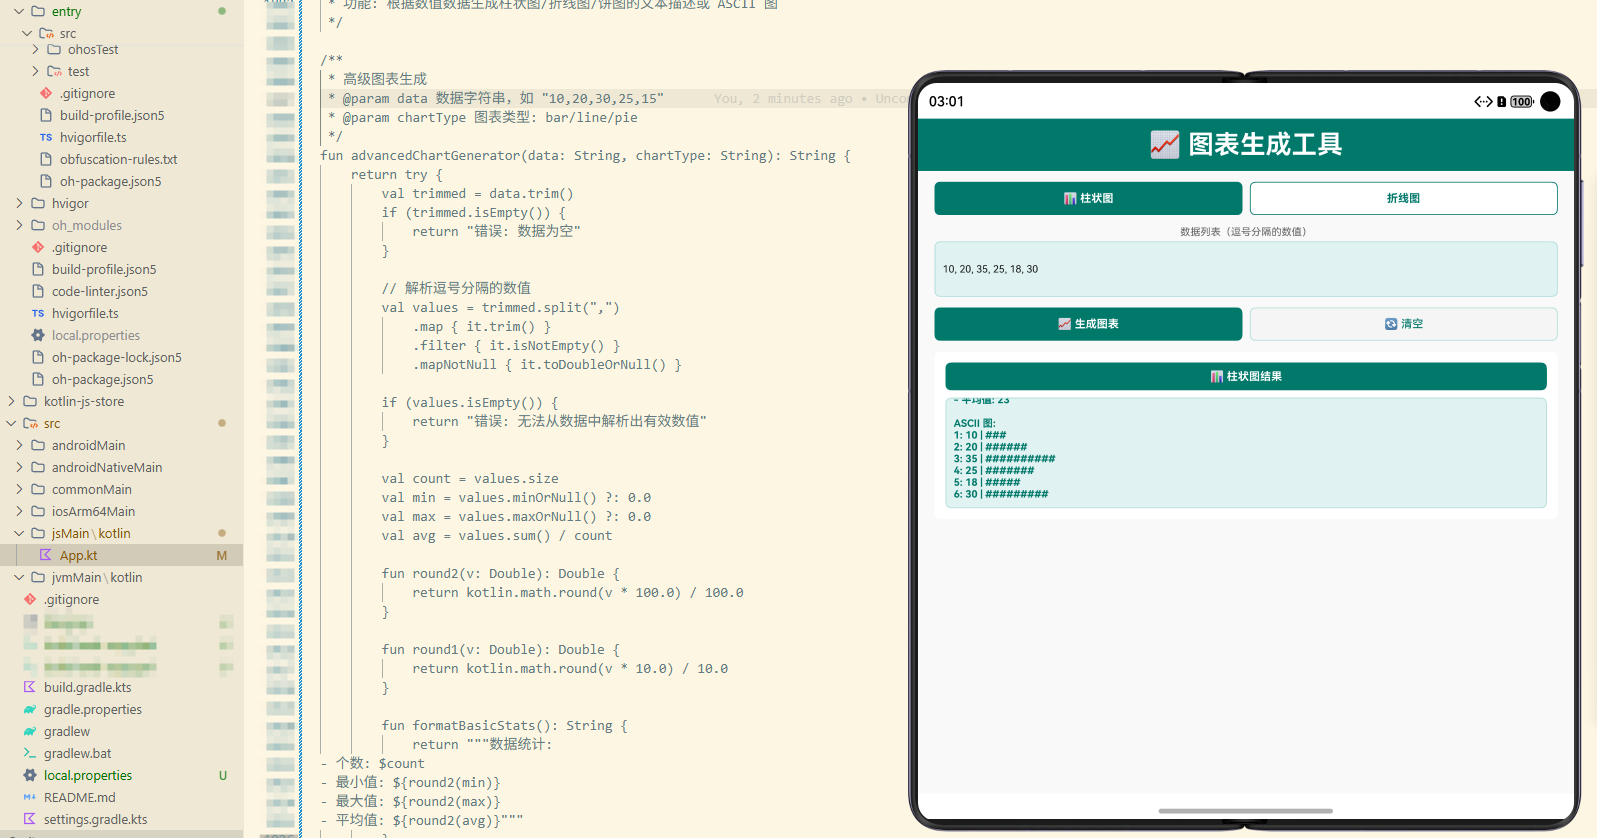
Task: Click the 清空 clear button
Action: click(x=1403, y=324)
